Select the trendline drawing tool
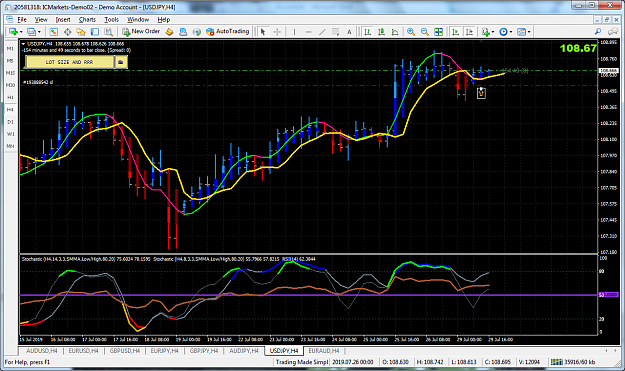This screenshot has height=371, width=625. (322, 31)
